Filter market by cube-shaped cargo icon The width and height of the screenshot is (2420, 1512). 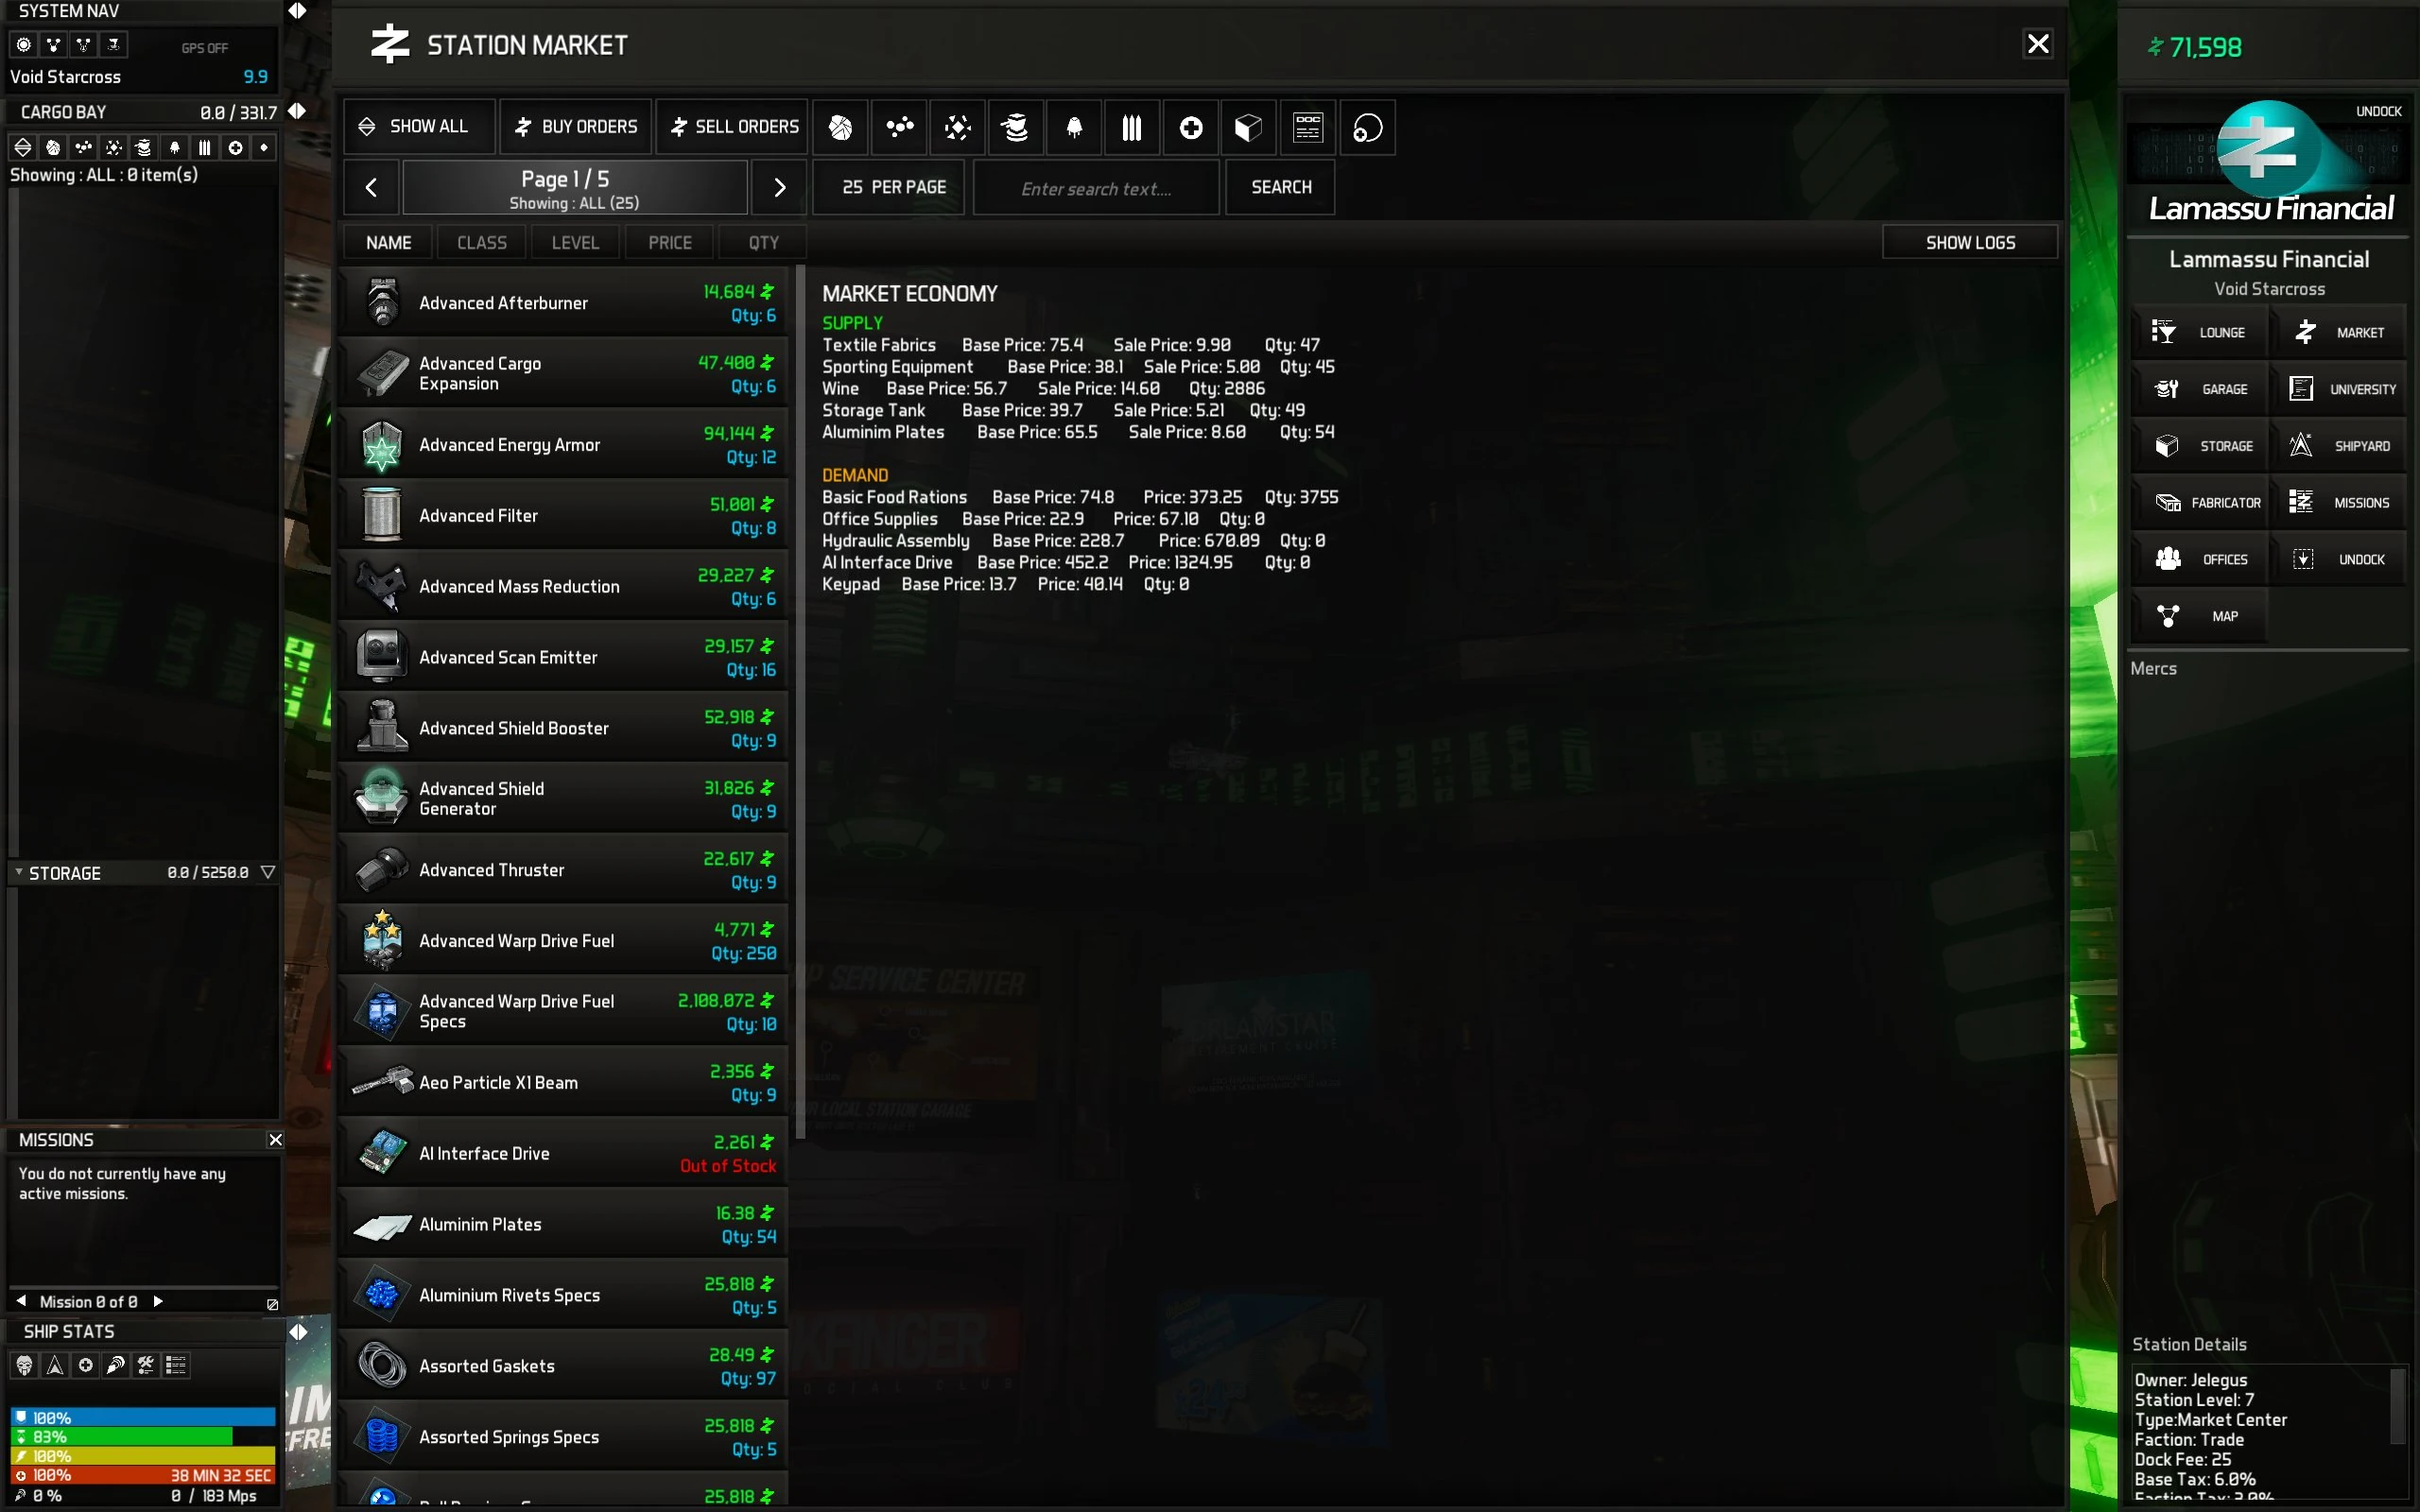click(1248, 127)
